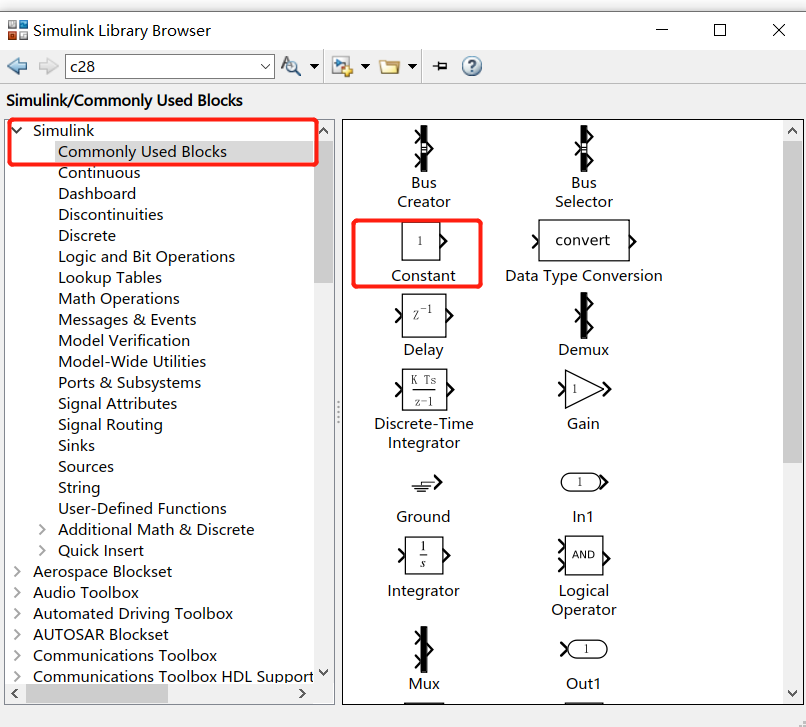Select the Lookup Tables library
The image size is (806, 727).
[x=110, y=278]
